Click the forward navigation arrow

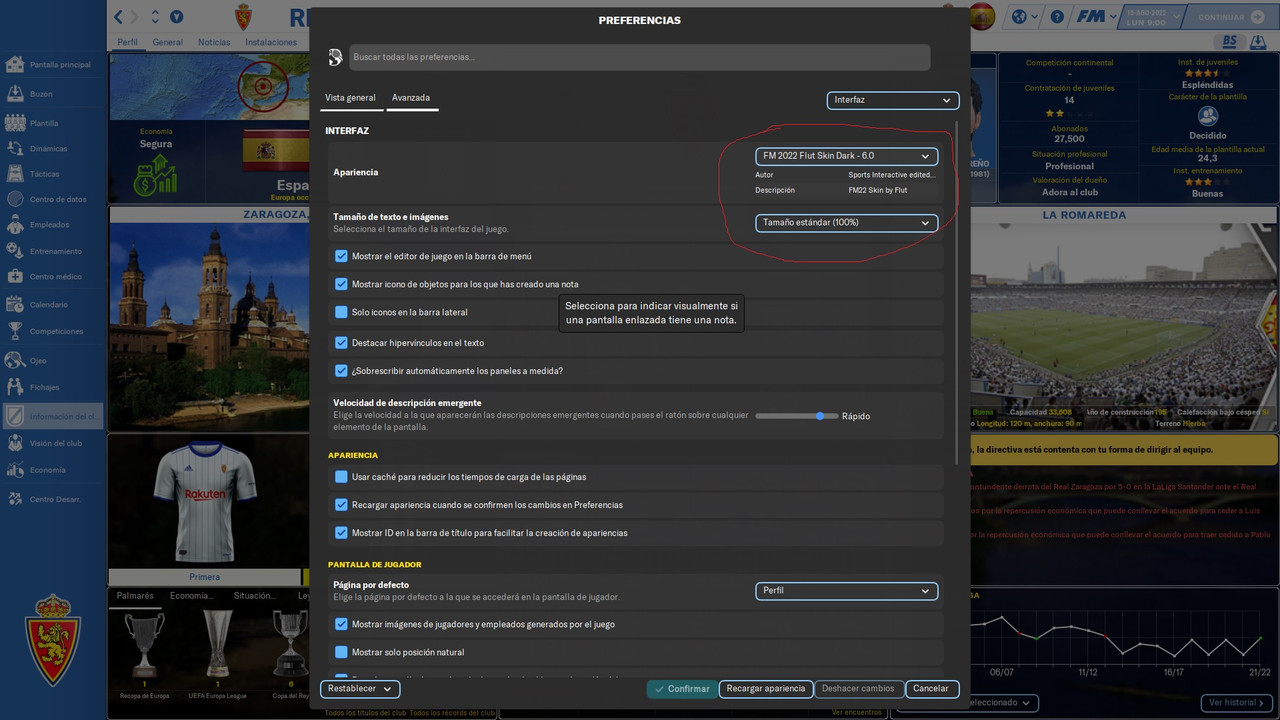[134, 16]
